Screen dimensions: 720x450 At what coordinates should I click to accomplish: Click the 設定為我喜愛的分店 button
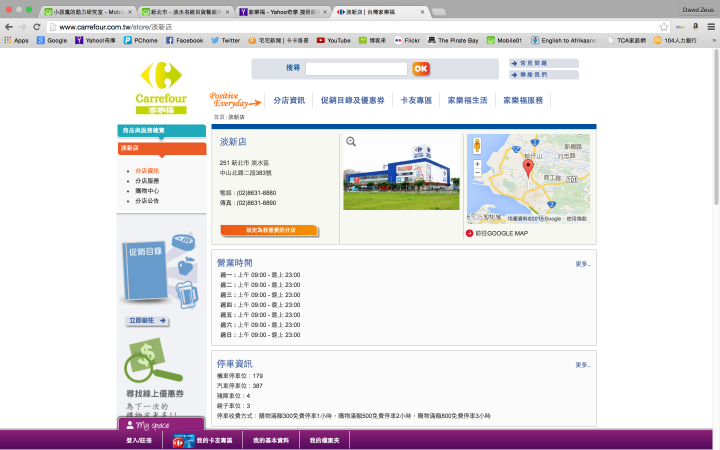click(269, 230)
